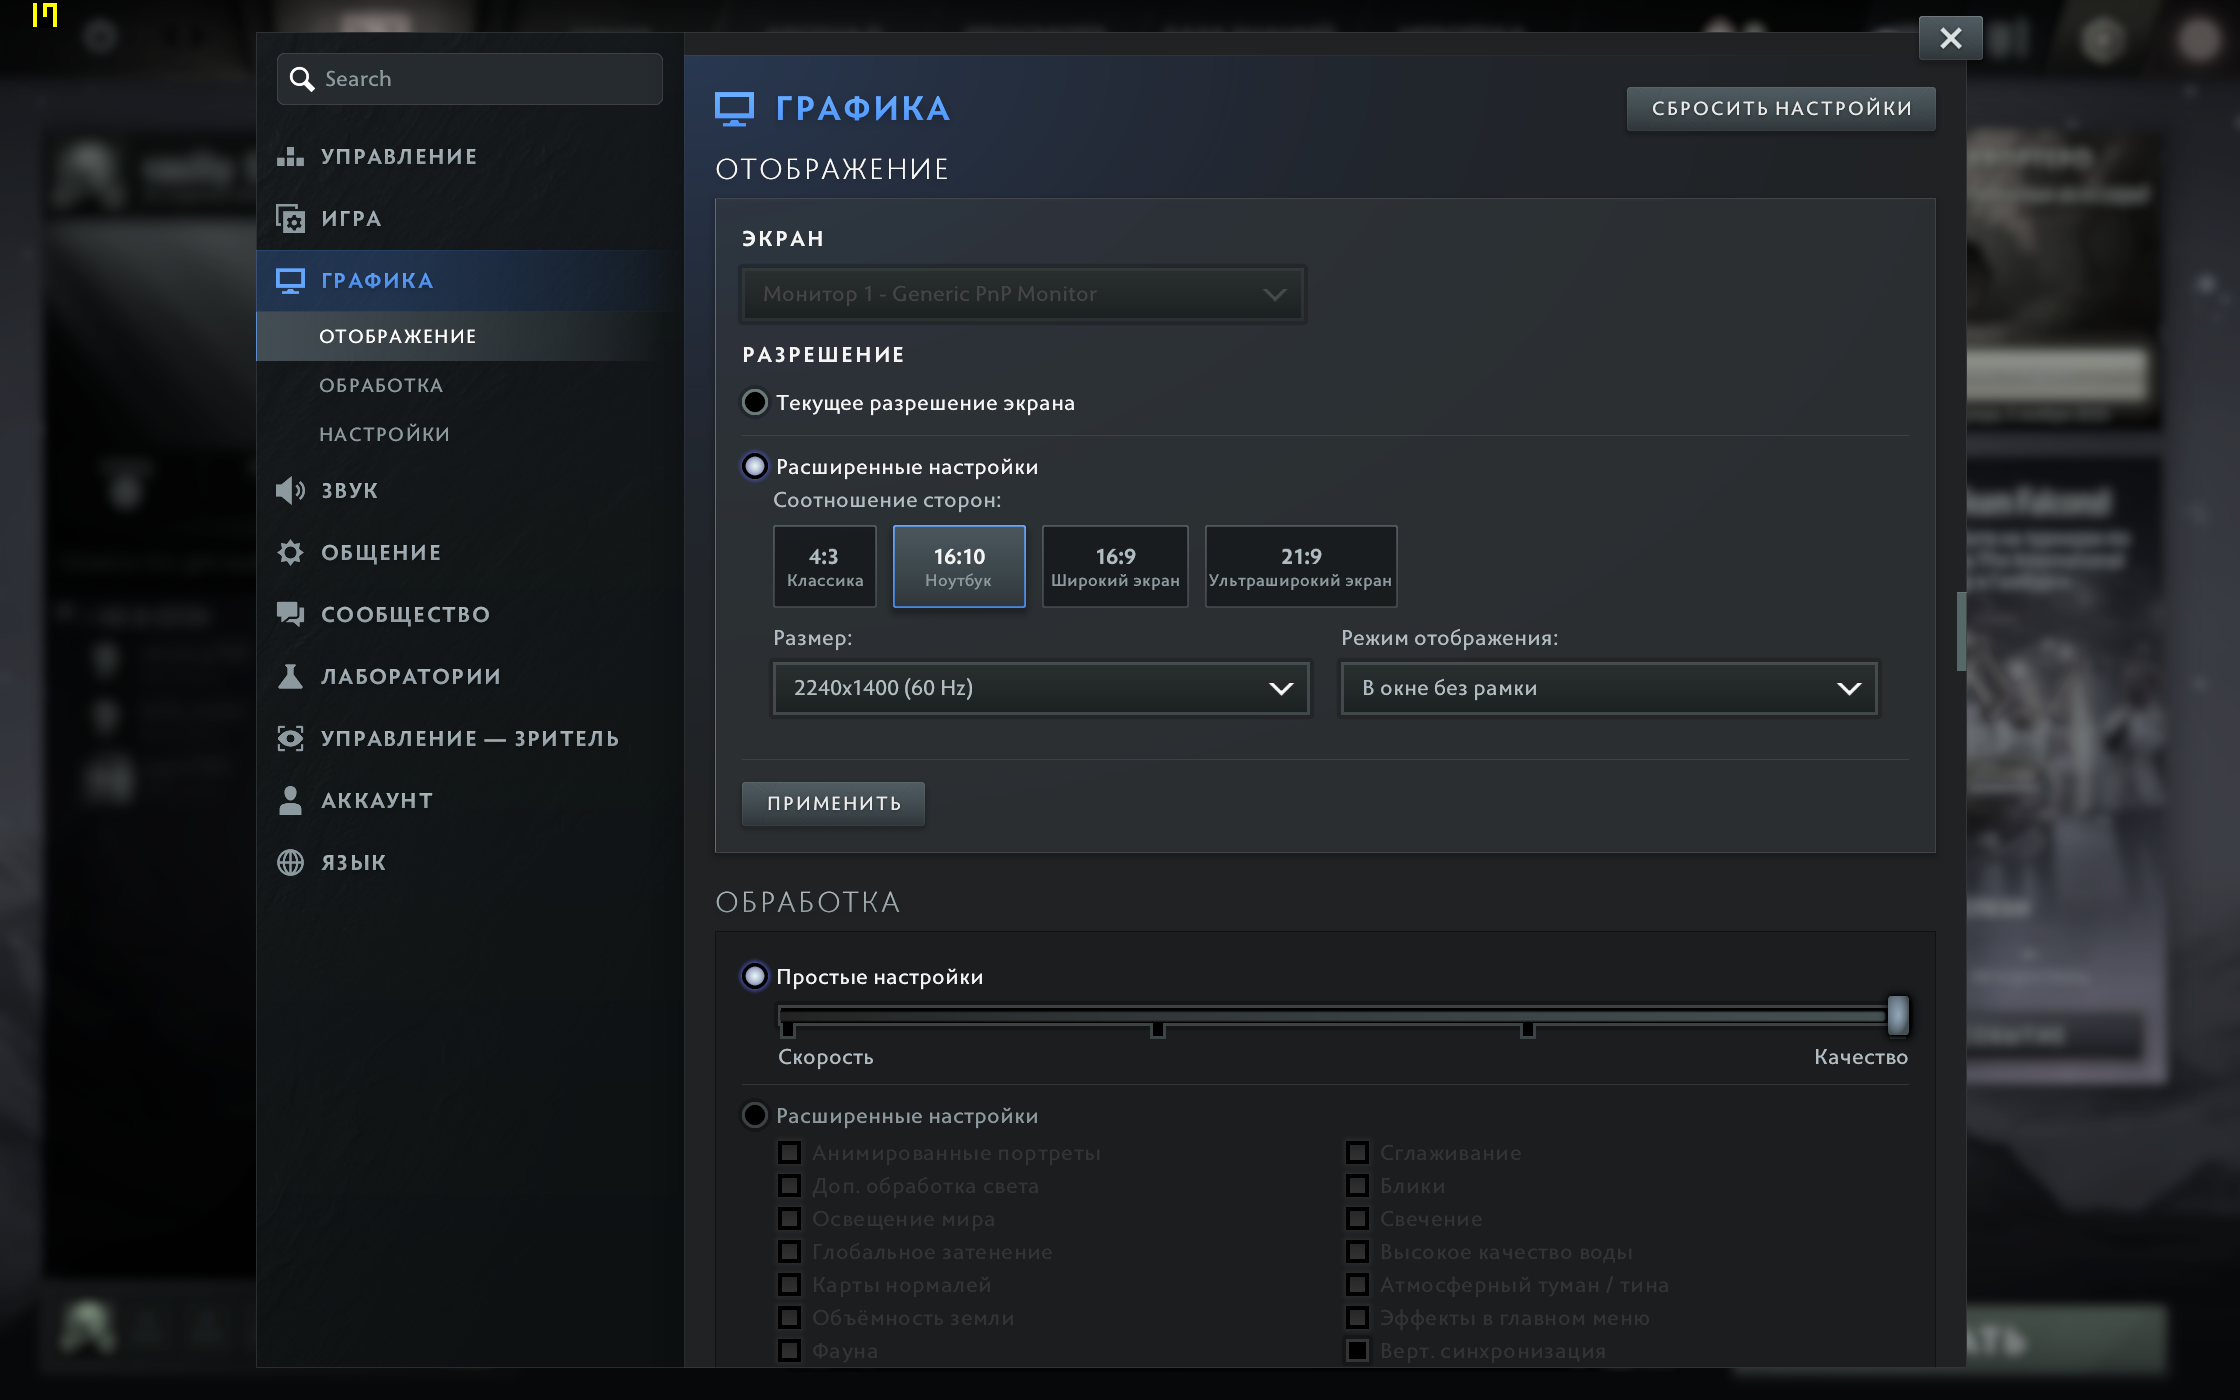This screenshot has width=2240, height=1400.
Task: Open ОБЩЕНИЕ gear icon in sidebar
Action: click(290, 552)
